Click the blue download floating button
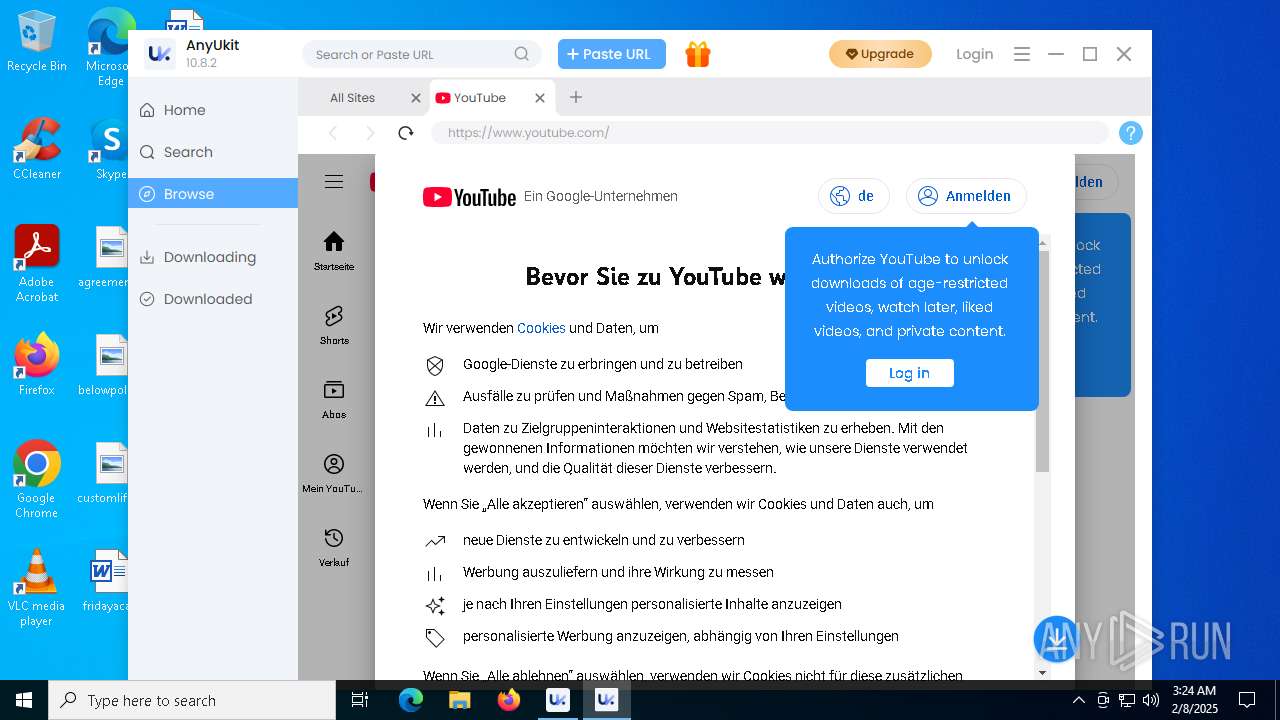The width and height of the screenshot is (1280, 720). 1056,639
